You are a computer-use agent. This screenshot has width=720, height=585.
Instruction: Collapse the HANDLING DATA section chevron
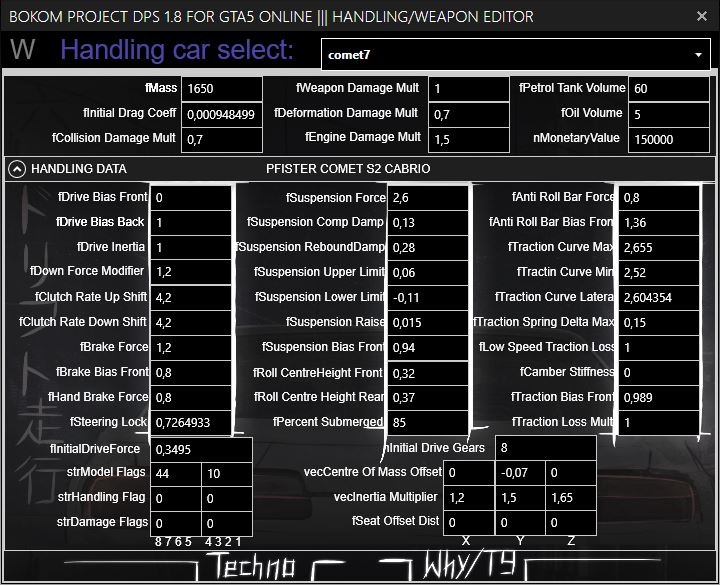pyautogui.click(x=17, y=168)
